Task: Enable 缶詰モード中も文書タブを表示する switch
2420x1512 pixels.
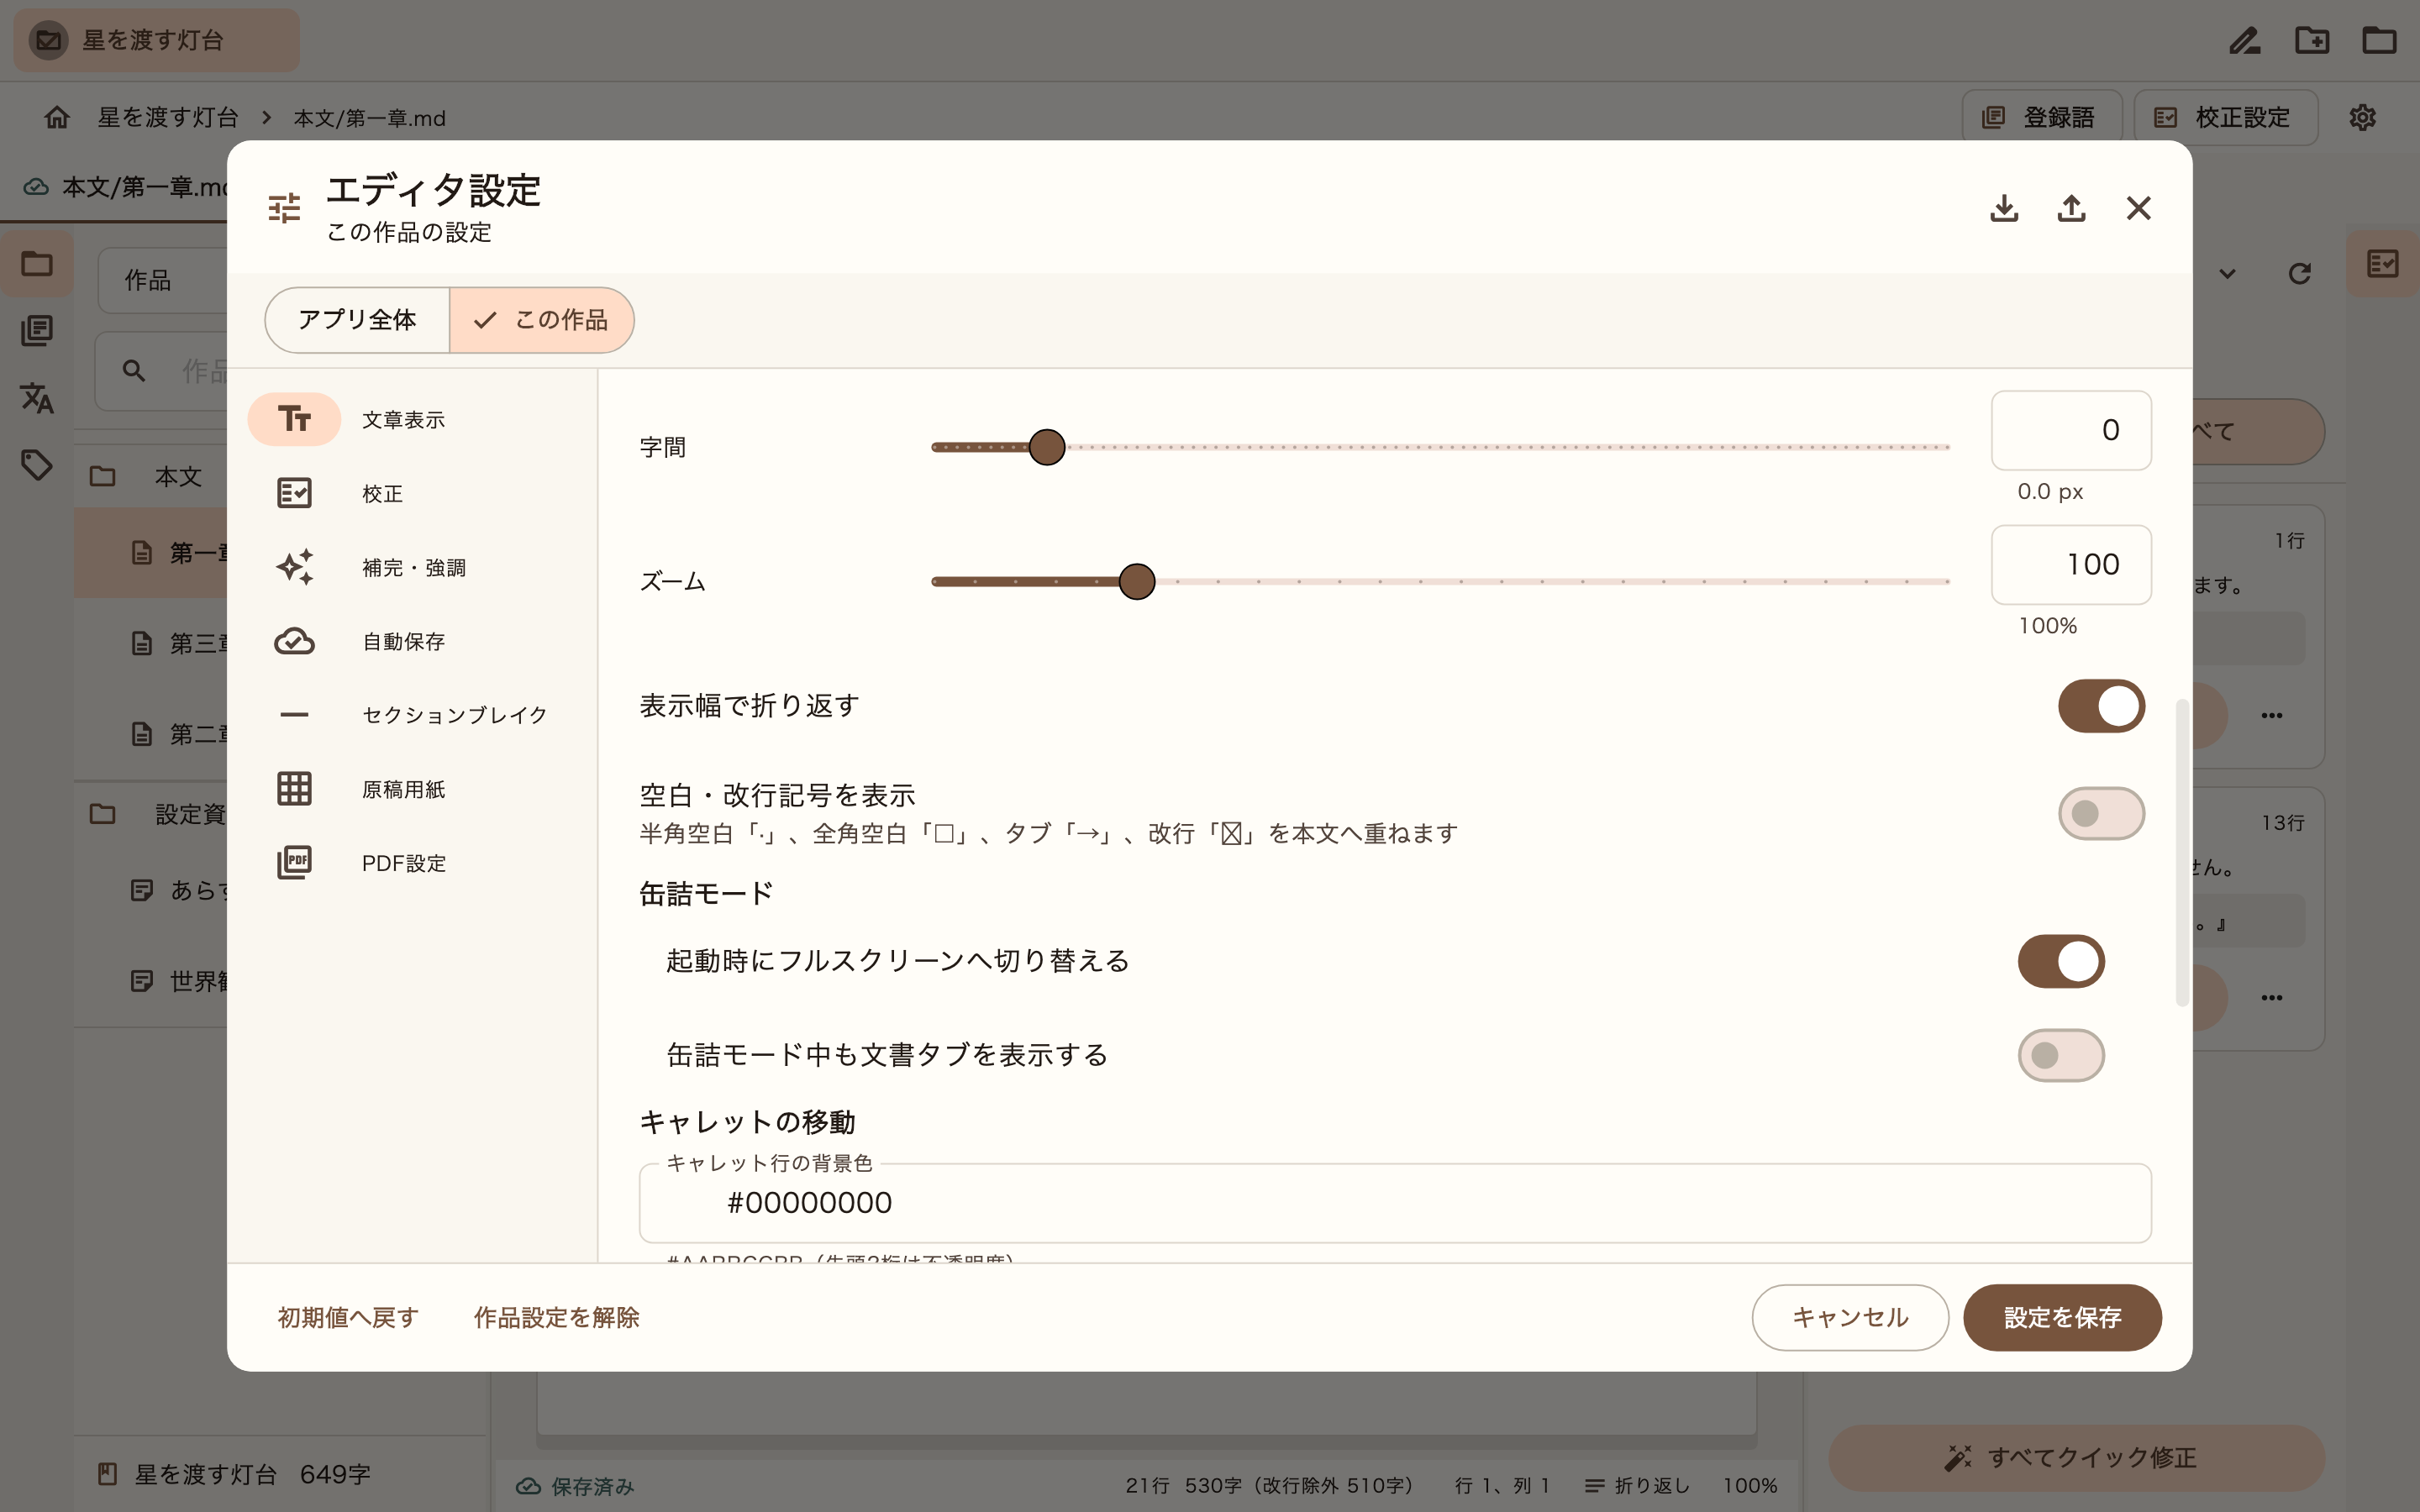Action: pos(2061,1055)
